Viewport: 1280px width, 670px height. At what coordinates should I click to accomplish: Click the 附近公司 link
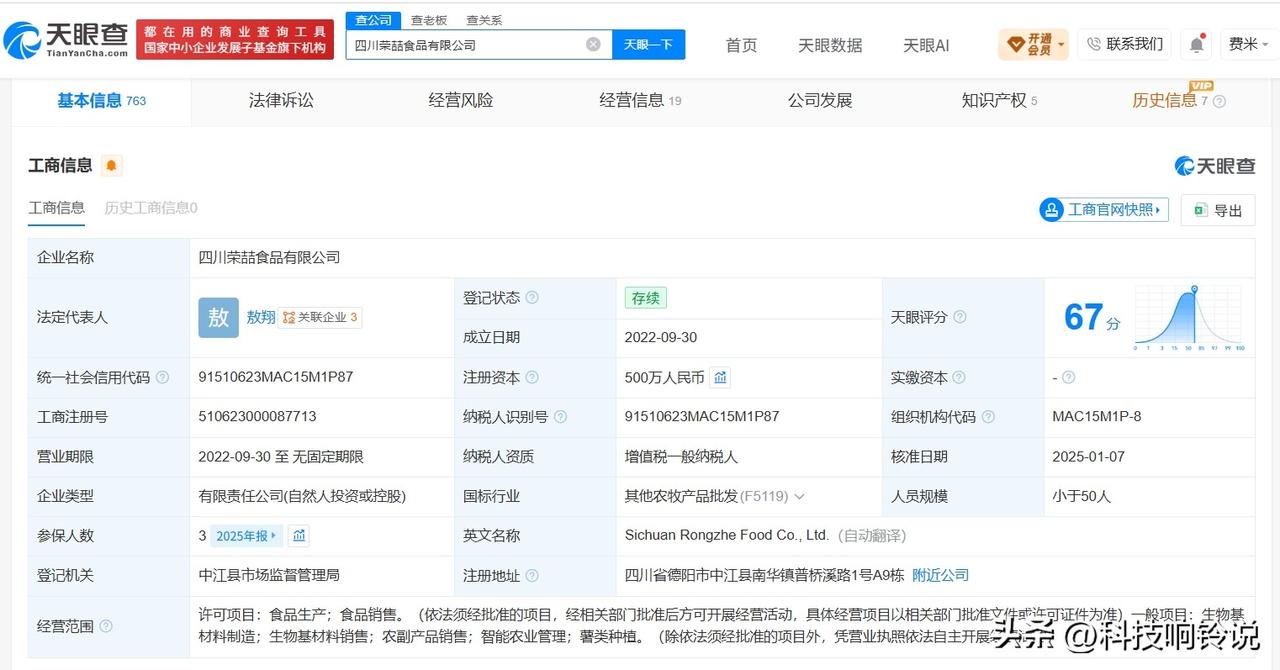[941, 575]
